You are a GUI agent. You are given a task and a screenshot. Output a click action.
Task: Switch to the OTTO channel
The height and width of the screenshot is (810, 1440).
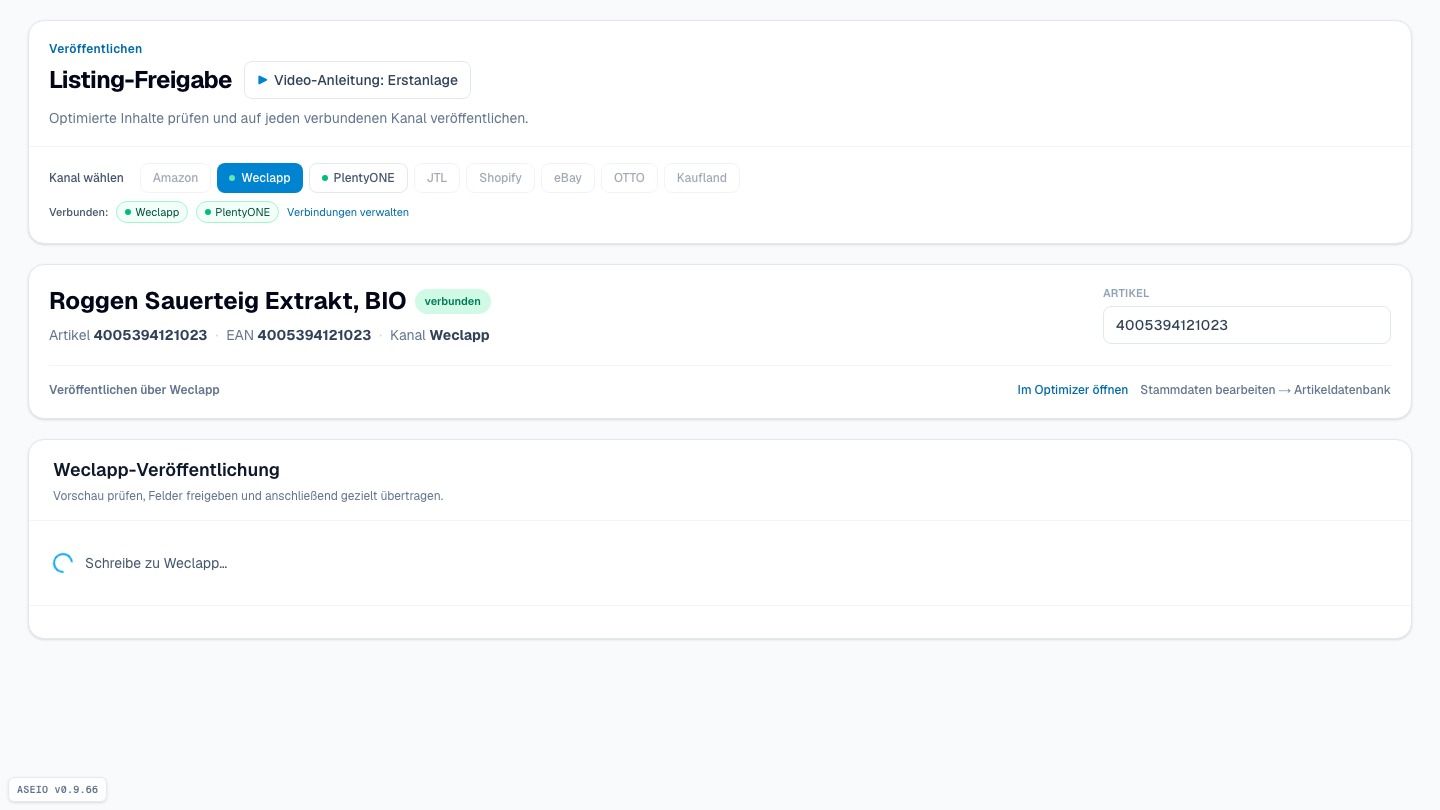629,178
